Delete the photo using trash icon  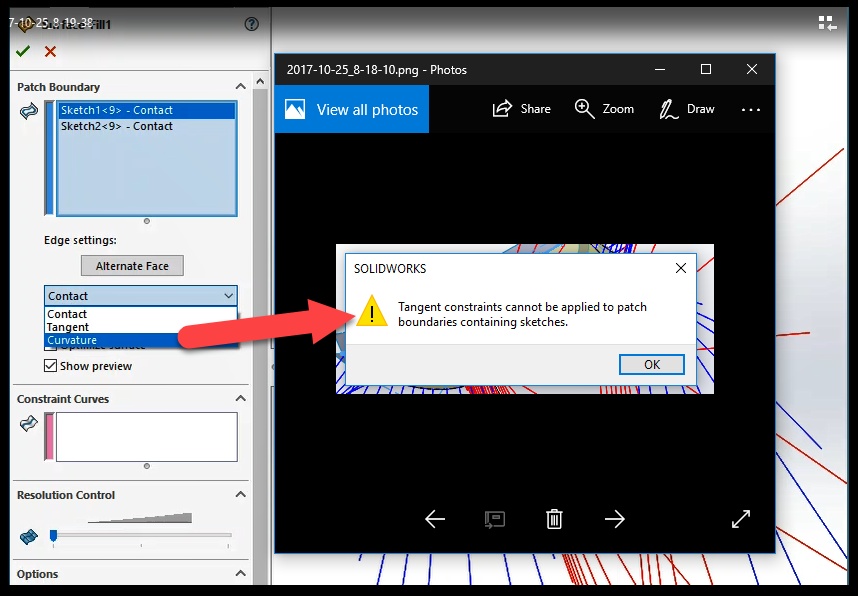pyautogui.click(x=554, y=519)
